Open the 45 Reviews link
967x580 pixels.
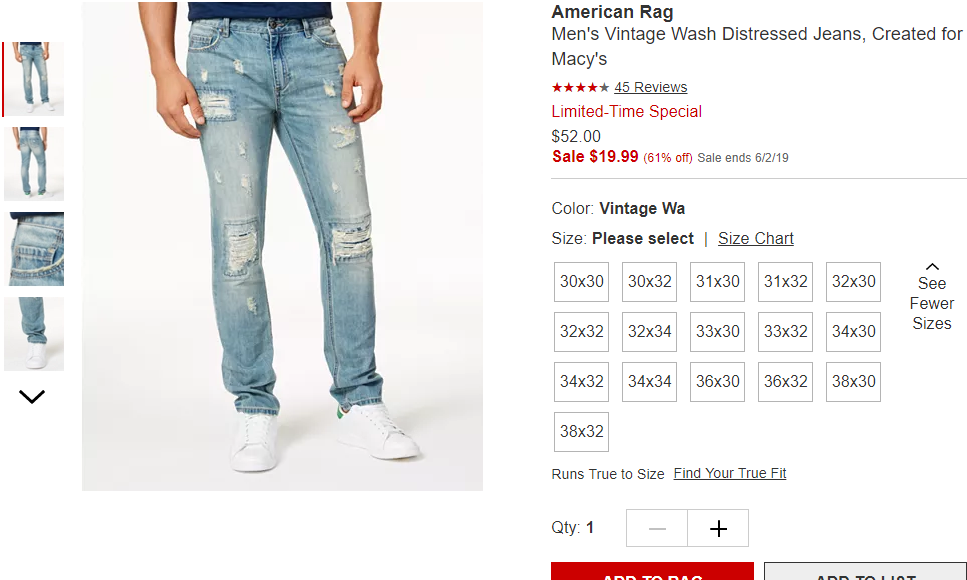pos(651,88)
